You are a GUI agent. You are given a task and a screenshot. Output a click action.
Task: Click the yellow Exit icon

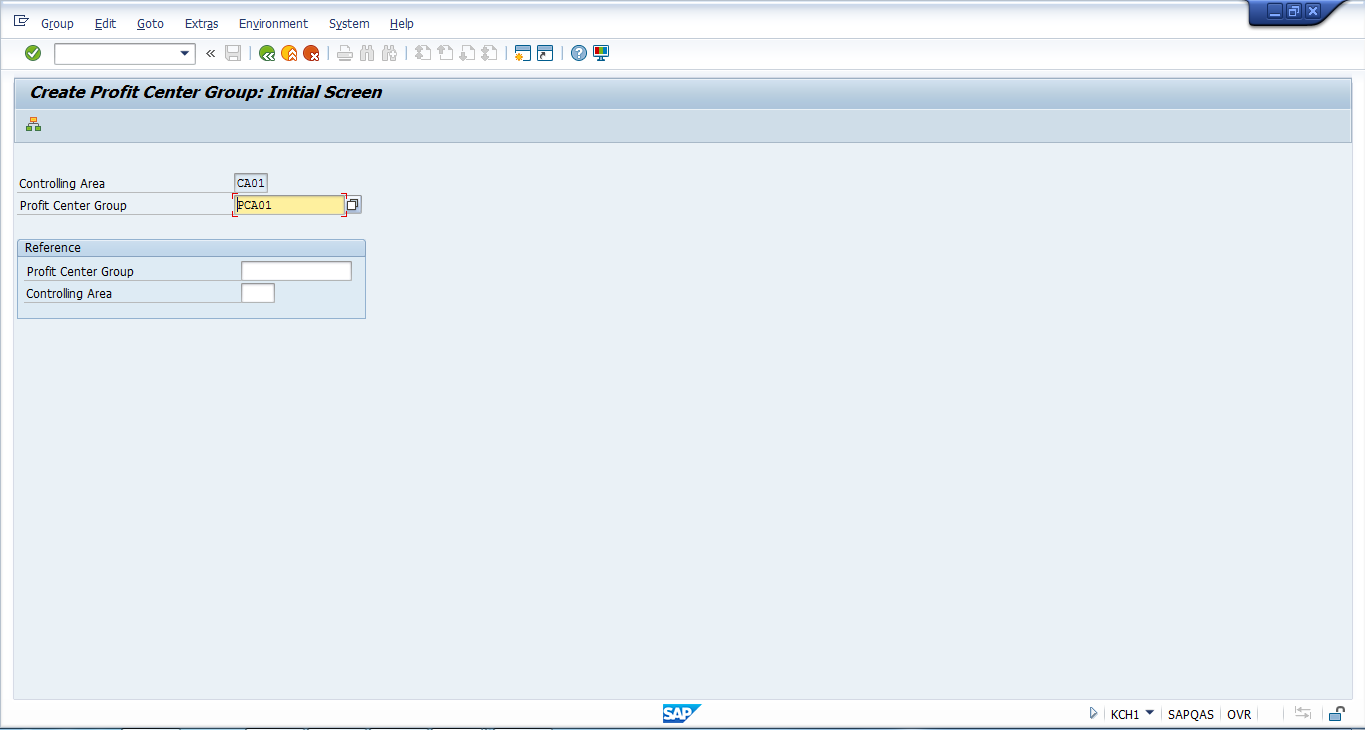289,53
